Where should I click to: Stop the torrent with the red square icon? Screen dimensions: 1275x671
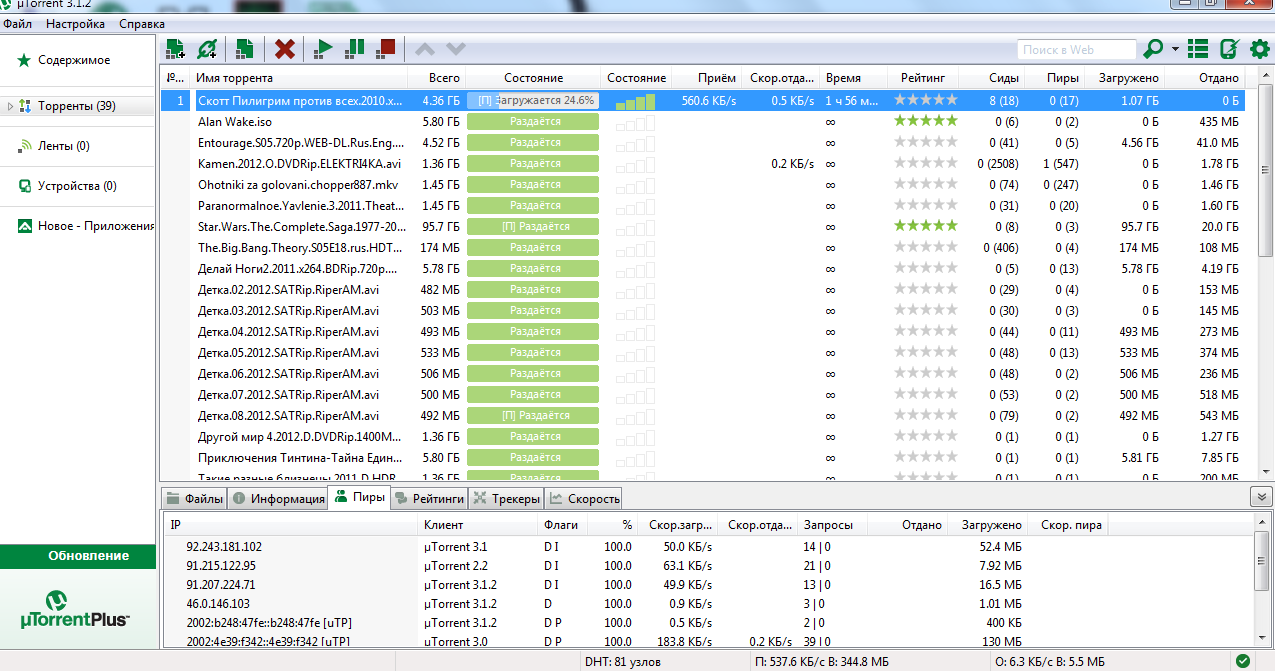386,48
